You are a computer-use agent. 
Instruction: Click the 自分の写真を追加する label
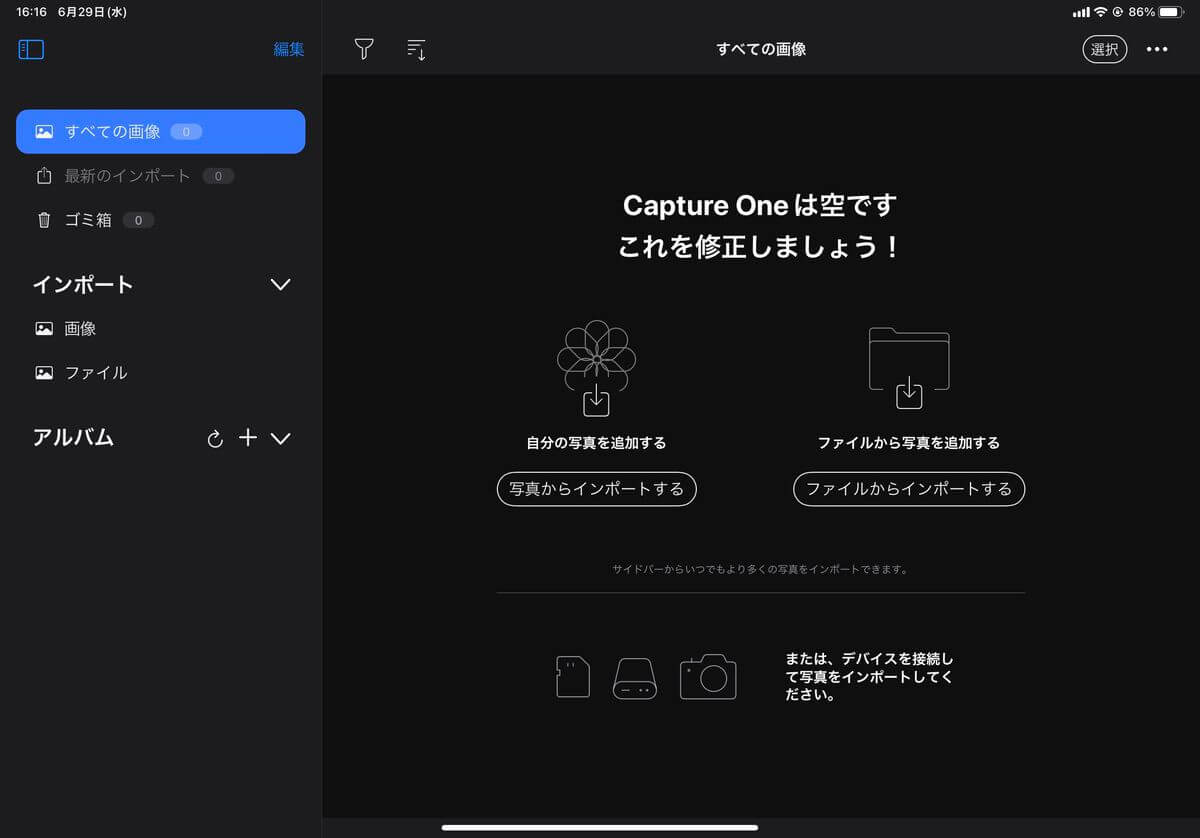point(596,442)
